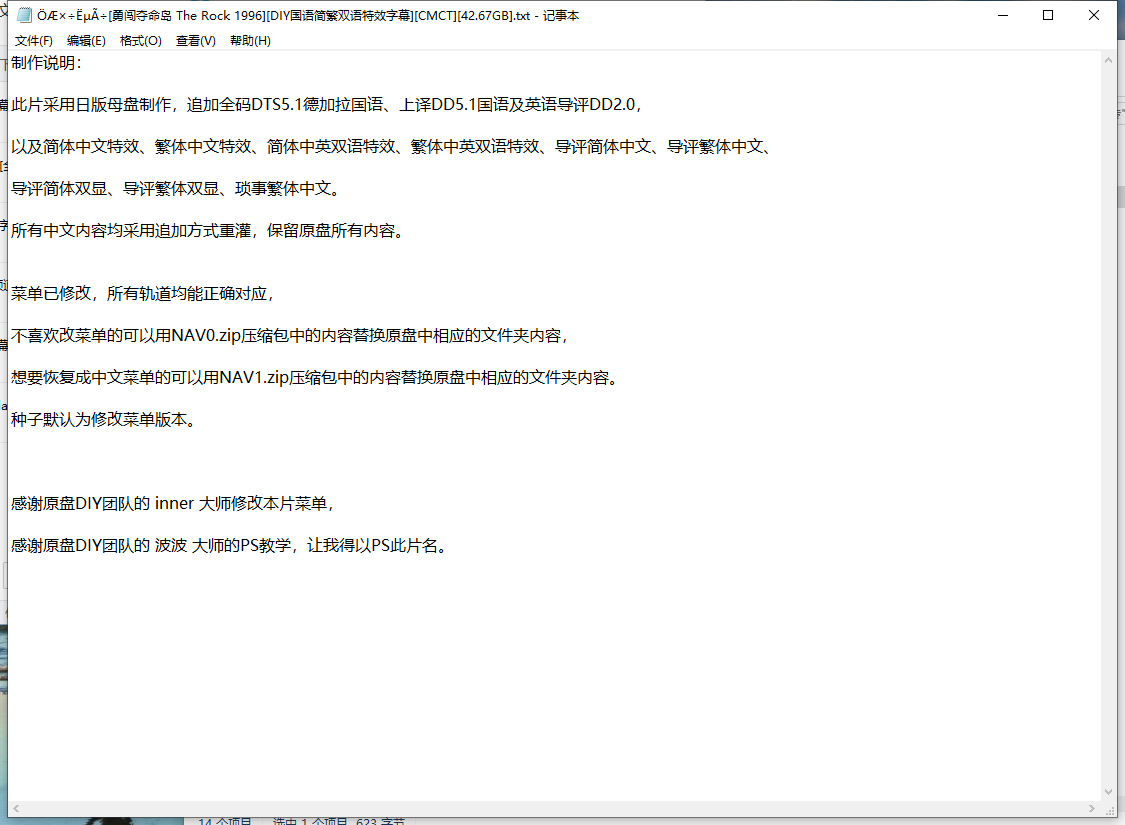
Task: Open the 编辑(E) menu
Action: click(86, 41)
